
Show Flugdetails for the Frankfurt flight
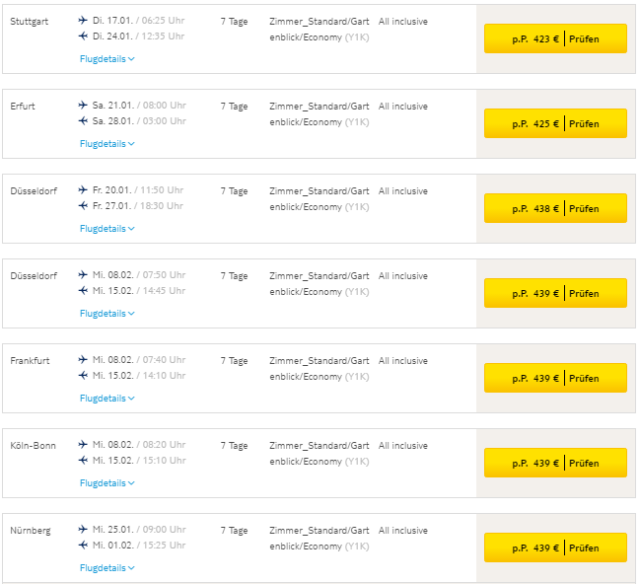coord(106,398)
